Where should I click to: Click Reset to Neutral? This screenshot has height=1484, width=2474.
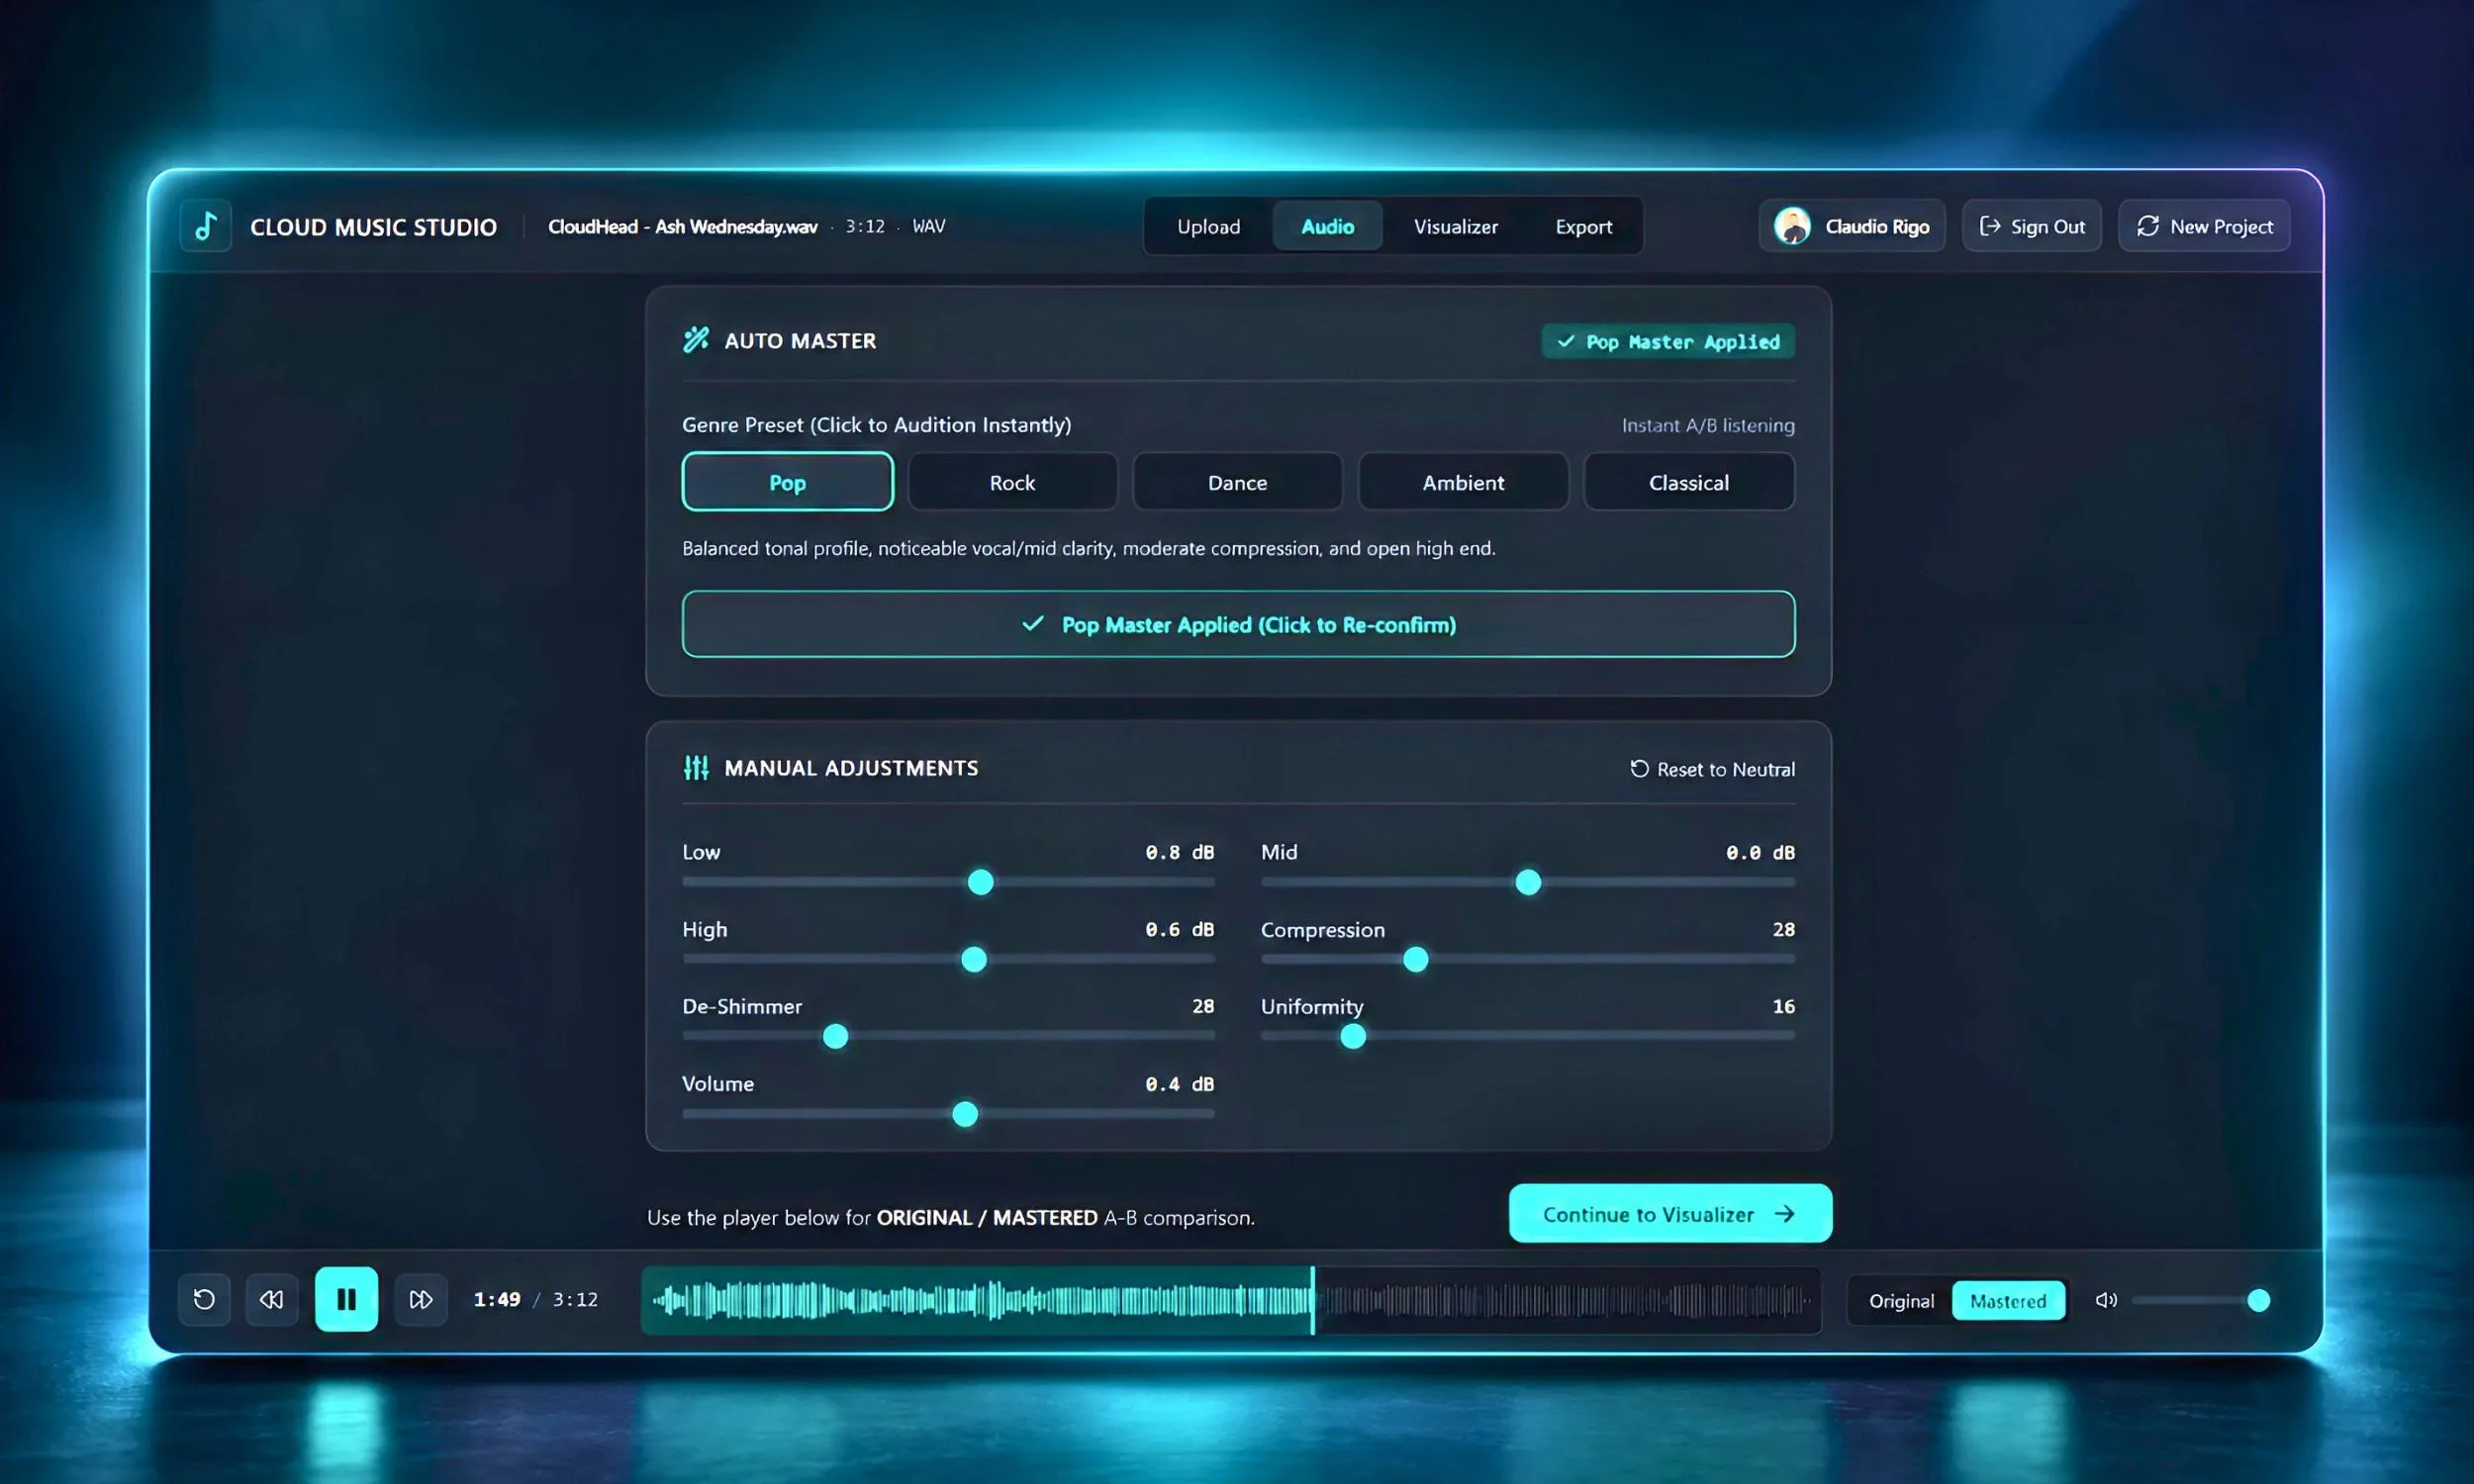coord(1712,769)
